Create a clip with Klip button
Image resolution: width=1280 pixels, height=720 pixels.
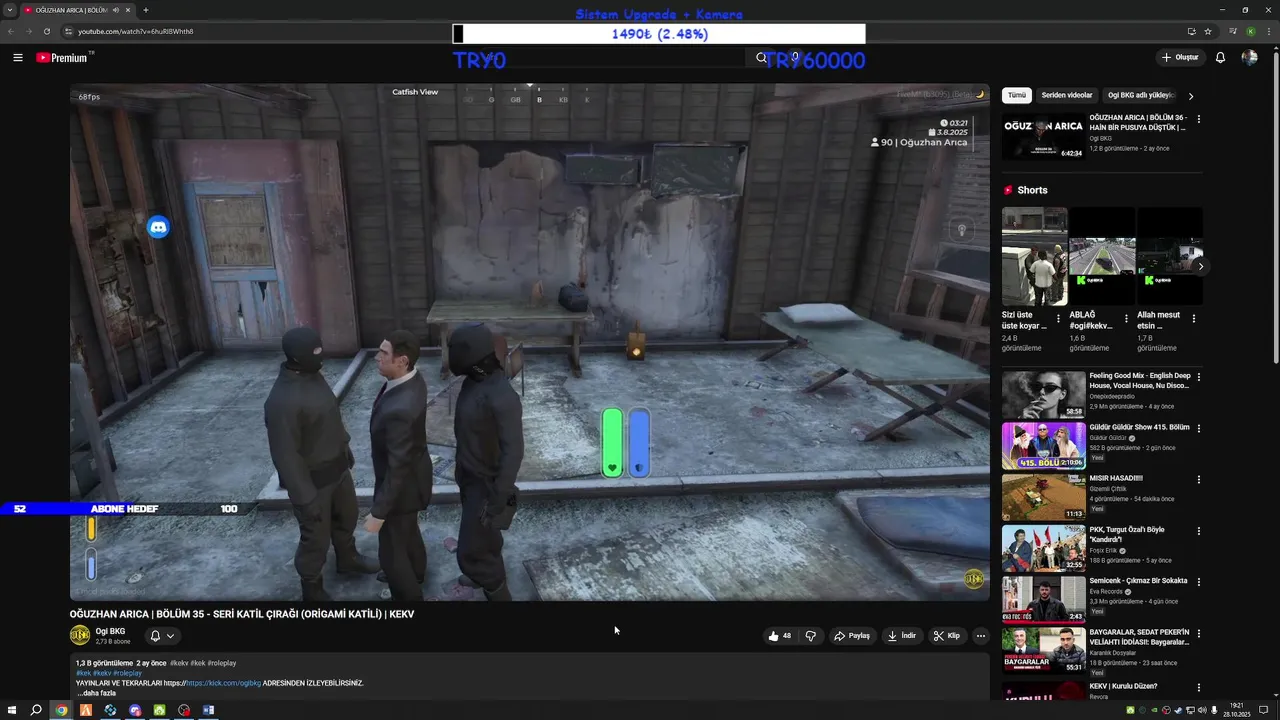point(946,635)
